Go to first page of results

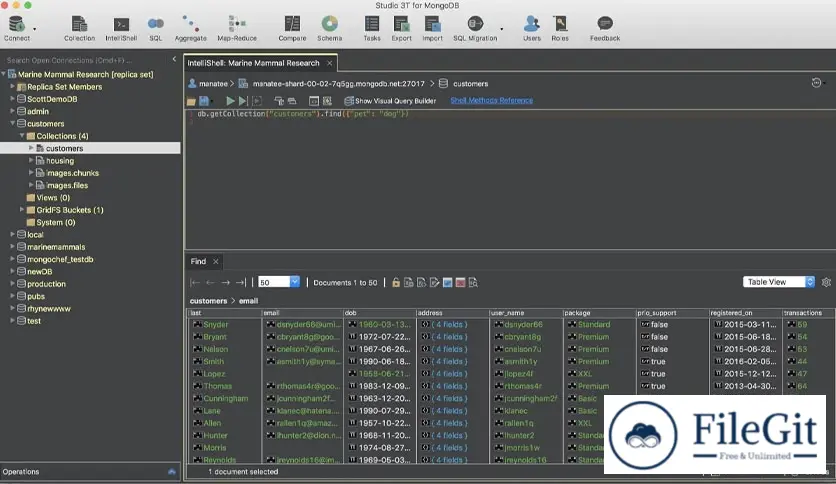(195, 283)
